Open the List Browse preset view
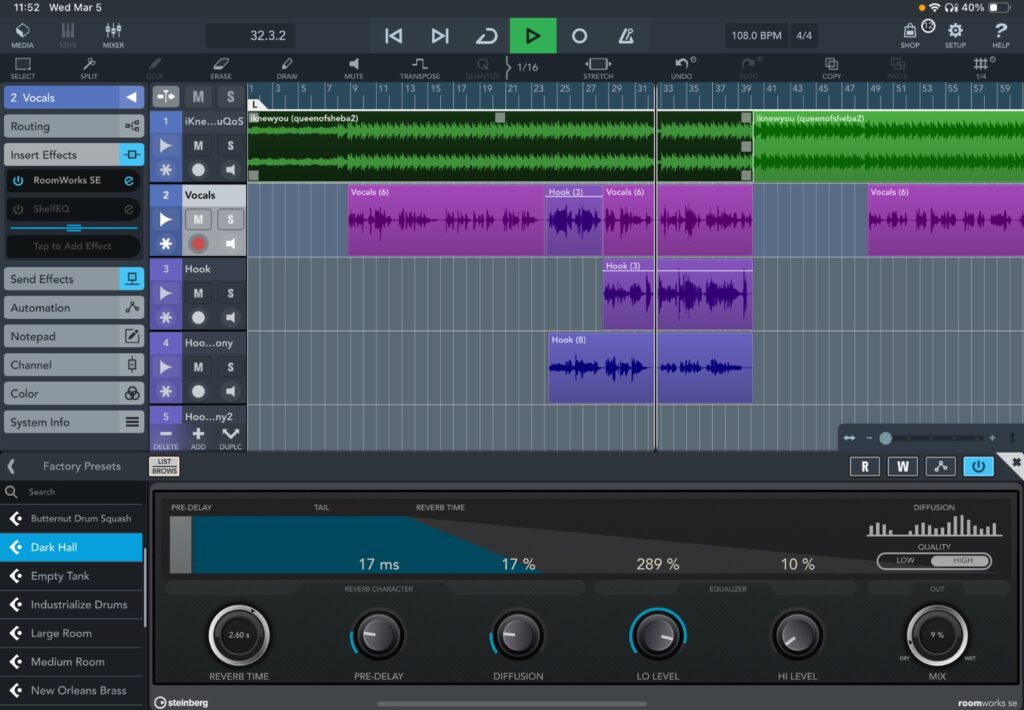The width and height of the screenshot is (1024, 710). [x=164, y=466]
